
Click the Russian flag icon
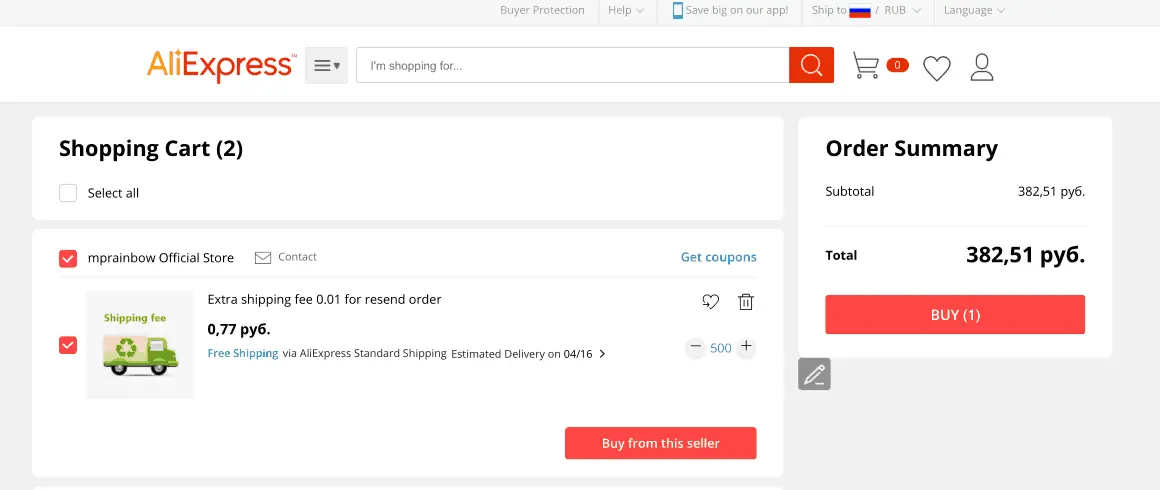coord(860,10)
